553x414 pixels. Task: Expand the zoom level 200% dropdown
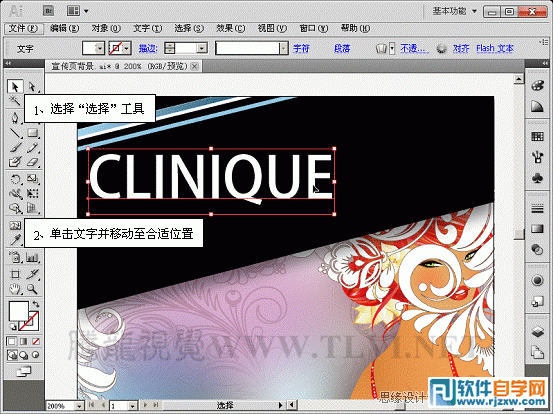click(79, 406)
